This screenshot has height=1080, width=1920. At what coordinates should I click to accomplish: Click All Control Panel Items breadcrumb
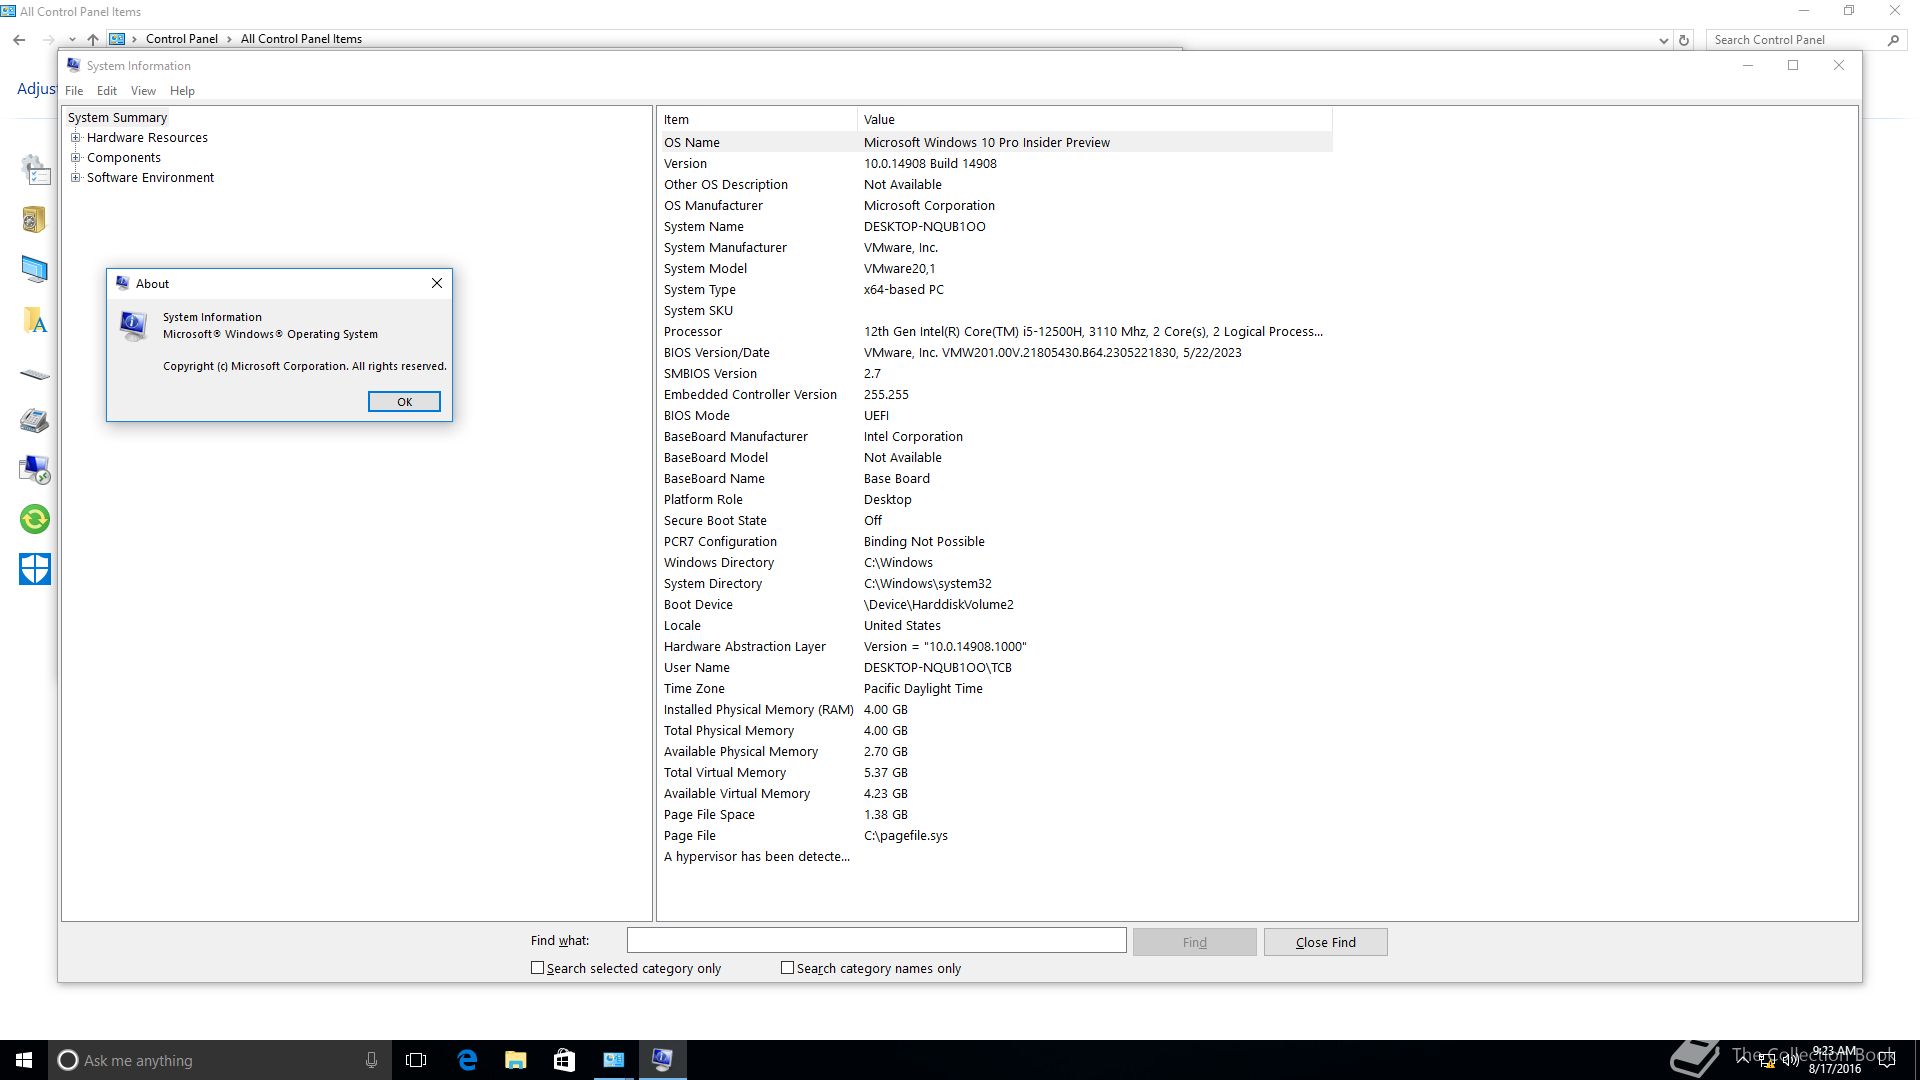301,39
